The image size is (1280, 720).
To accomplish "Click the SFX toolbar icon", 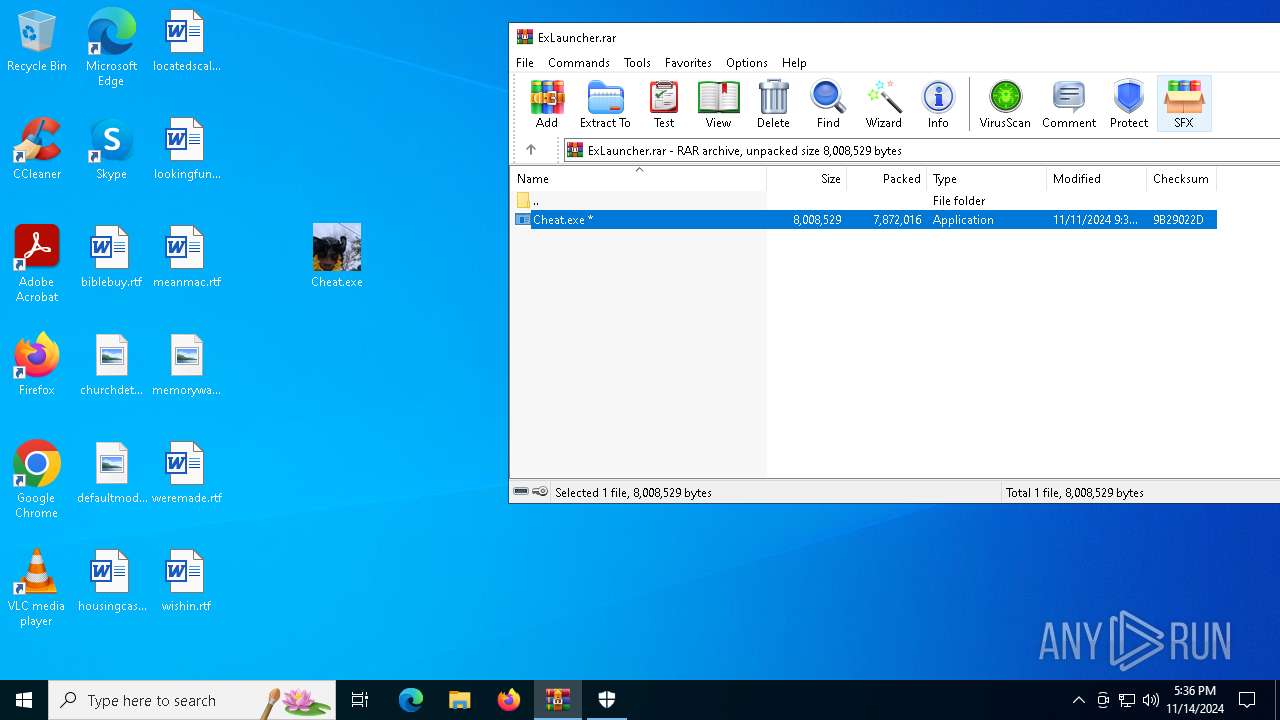I will coord(1184,104).
